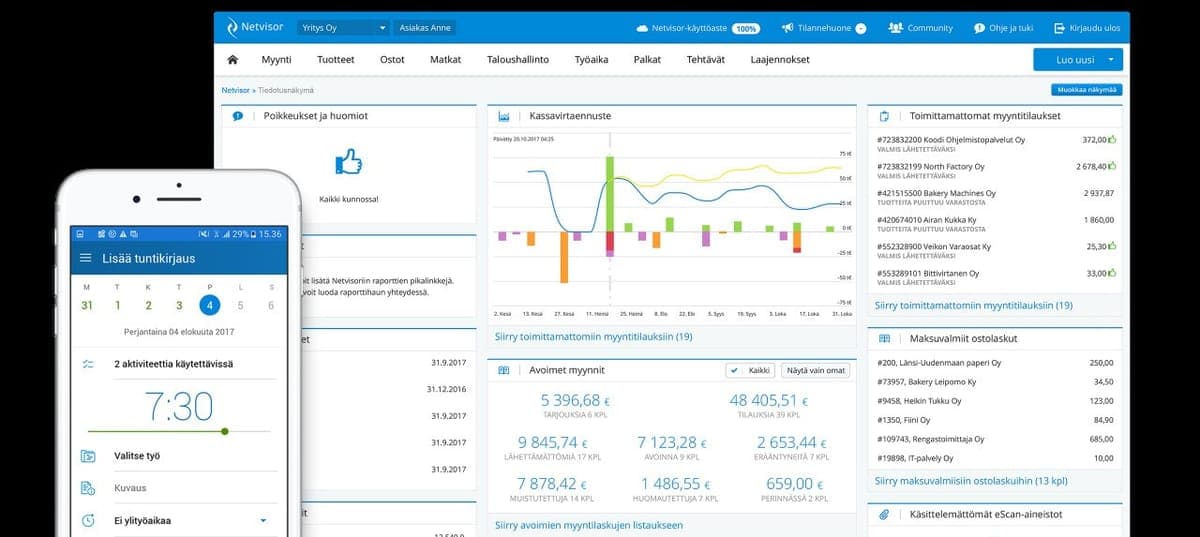Click the 48 405,51 € Tilauksia amount
The height and width of the screenshot is (537, 1200).
(x=769, y=401)
